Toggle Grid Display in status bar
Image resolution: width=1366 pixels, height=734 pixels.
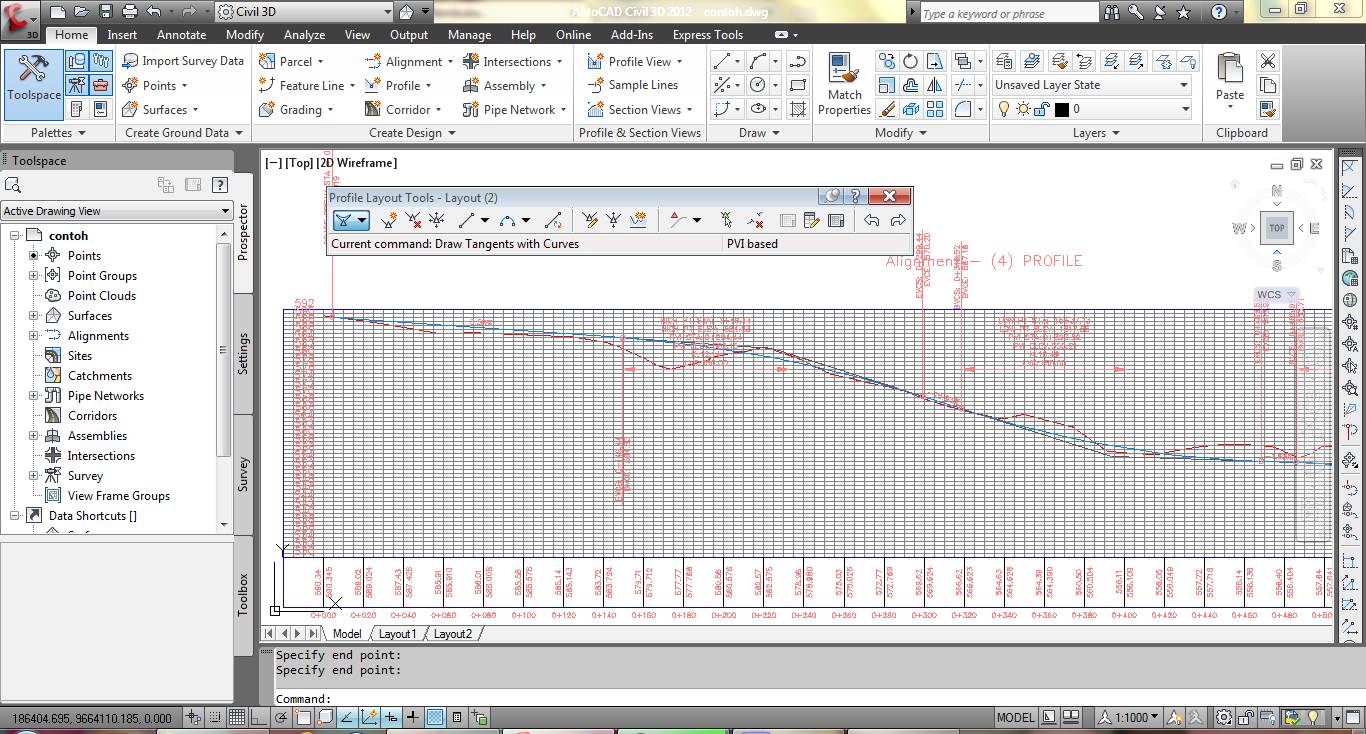point(237,717)
